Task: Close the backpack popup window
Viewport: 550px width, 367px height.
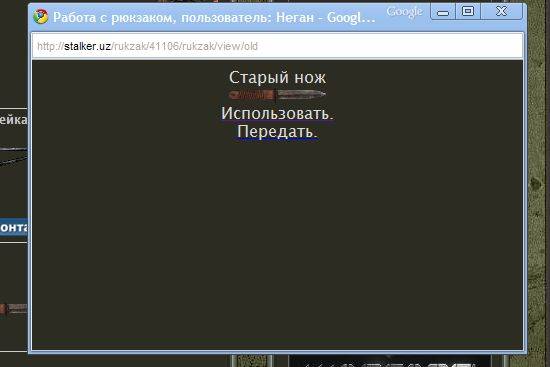Action: (502, 12)
